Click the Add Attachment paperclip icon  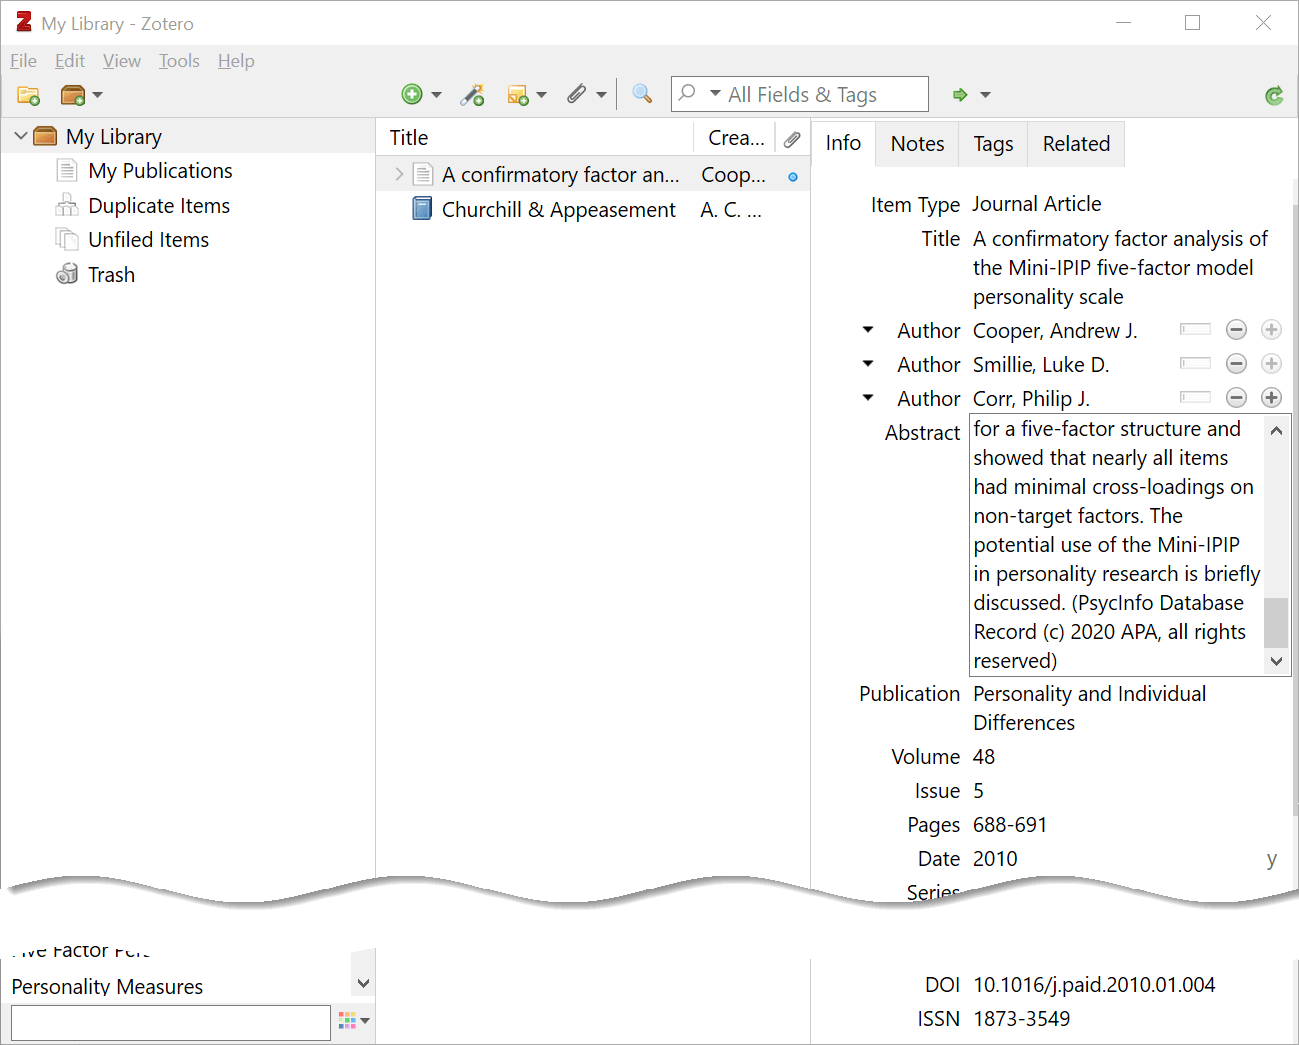[578, 94]
